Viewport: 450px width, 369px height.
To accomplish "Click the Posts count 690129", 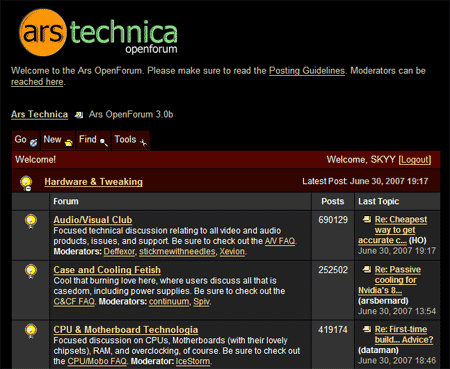I will pyautogui.click(x=333, y=220).
